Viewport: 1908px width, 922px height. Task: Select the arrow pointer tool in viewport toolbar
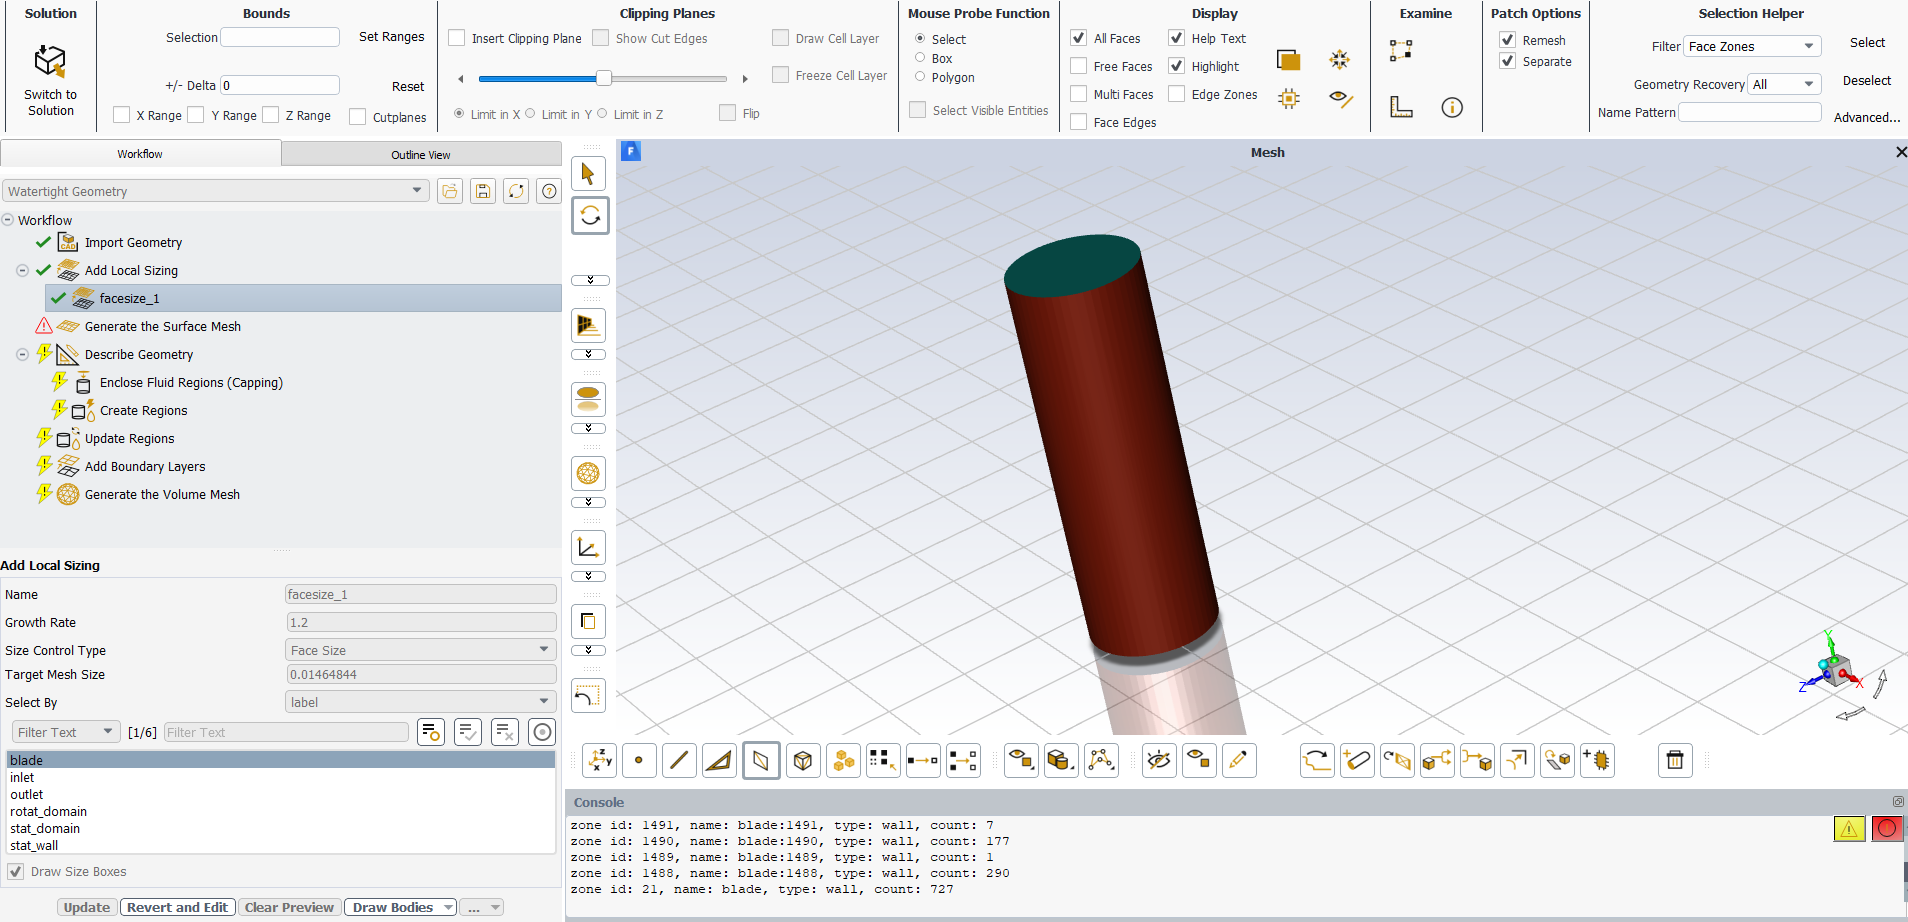click(589, 174)
